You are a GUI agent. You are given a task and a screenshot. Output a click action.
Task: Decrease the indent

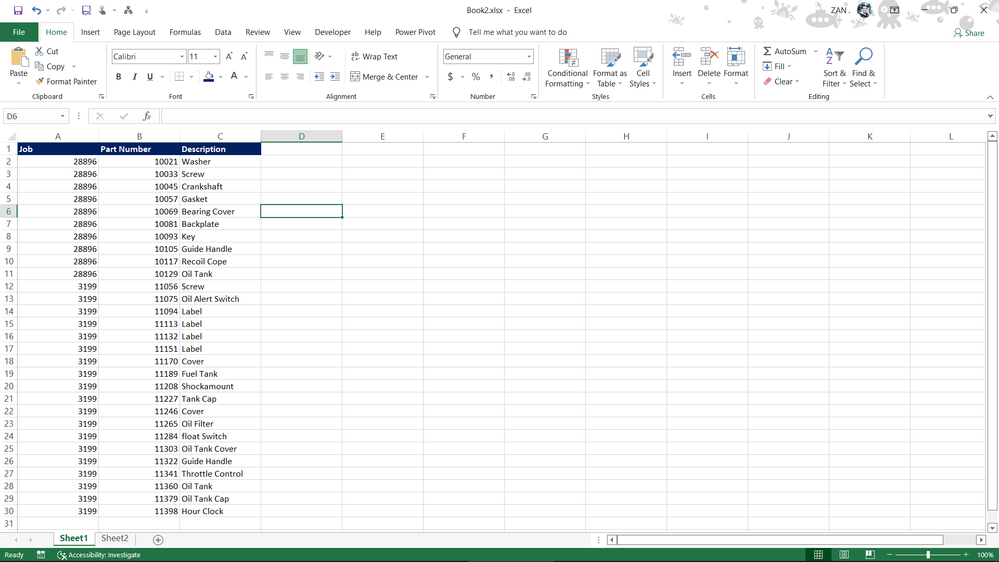click(x=319, y=76)
